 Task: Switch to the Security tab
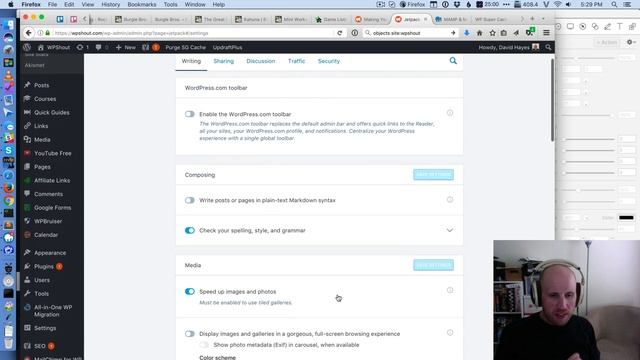coord(329,61)
